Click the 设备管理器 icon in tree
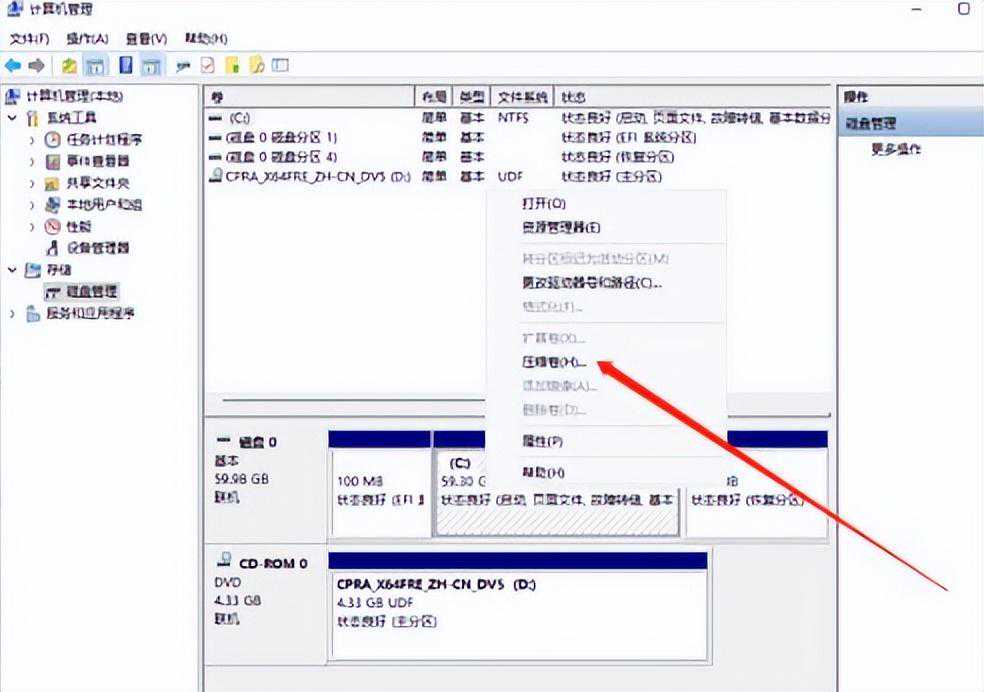The width and height of the screenshot is (984, 692). coord(53,248)
